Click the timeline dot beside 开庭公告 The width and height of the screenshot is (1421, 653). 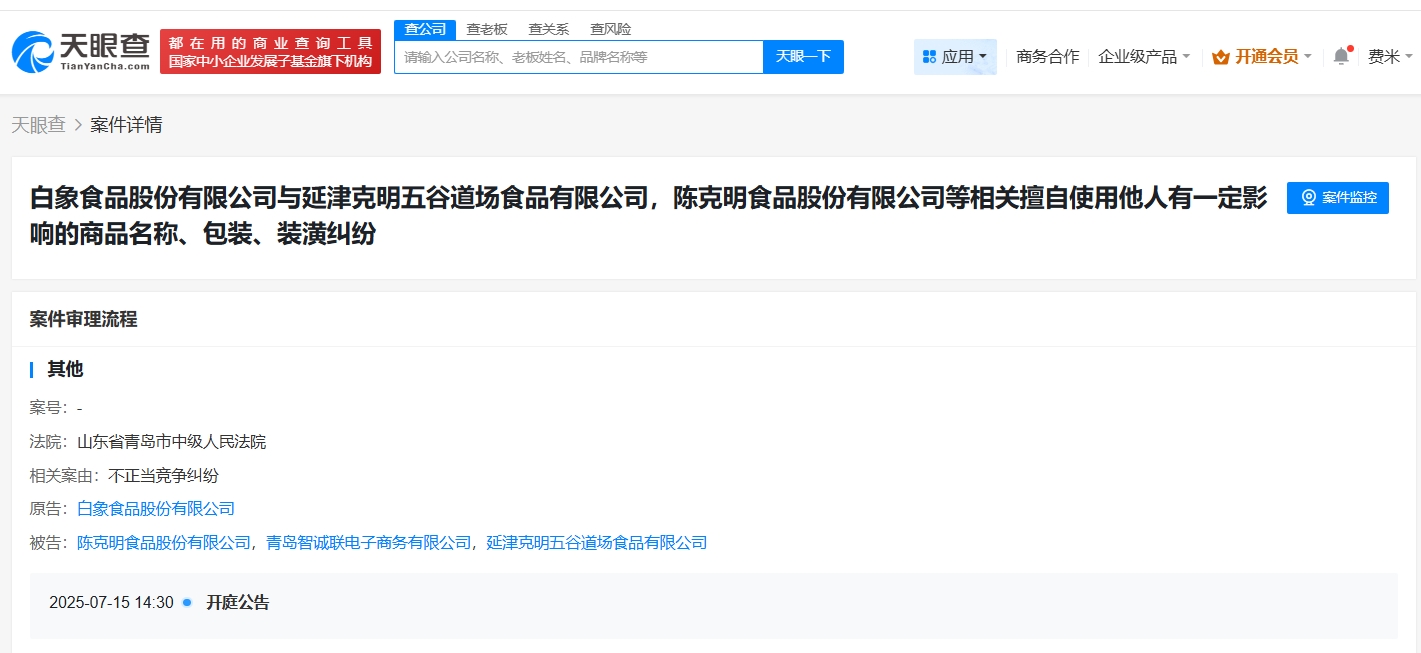pos(187,602)
